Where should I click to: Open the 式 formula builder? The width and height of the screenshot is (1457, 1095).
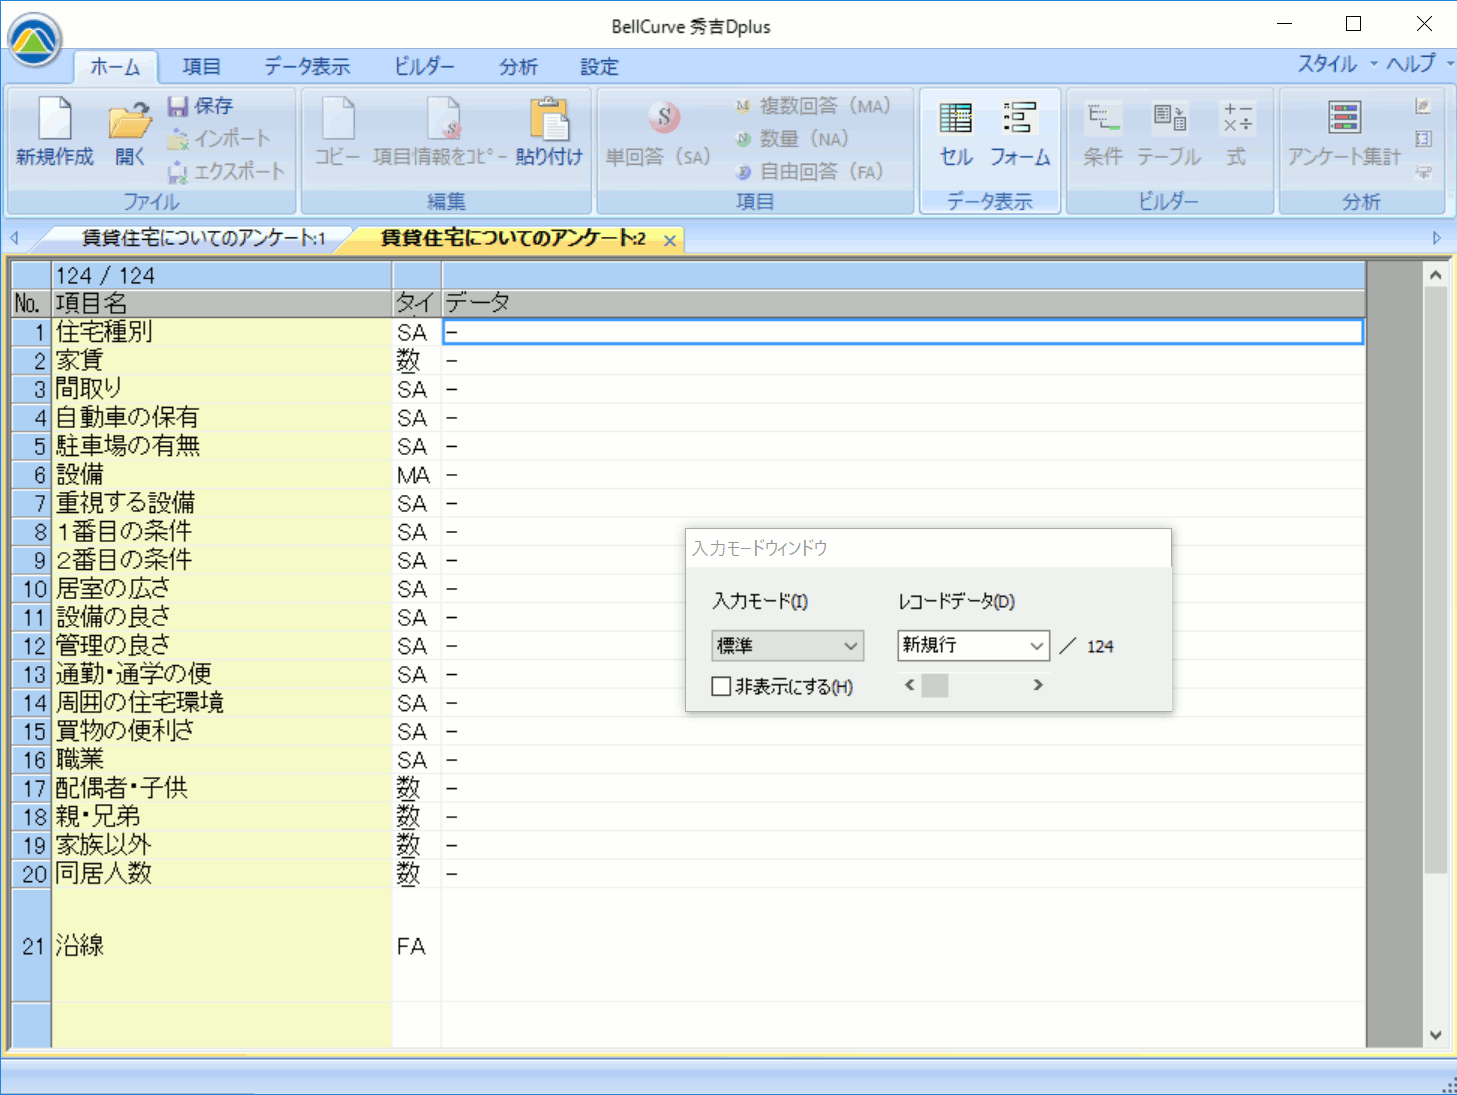pyautogui.click(x=1237, y=132)
